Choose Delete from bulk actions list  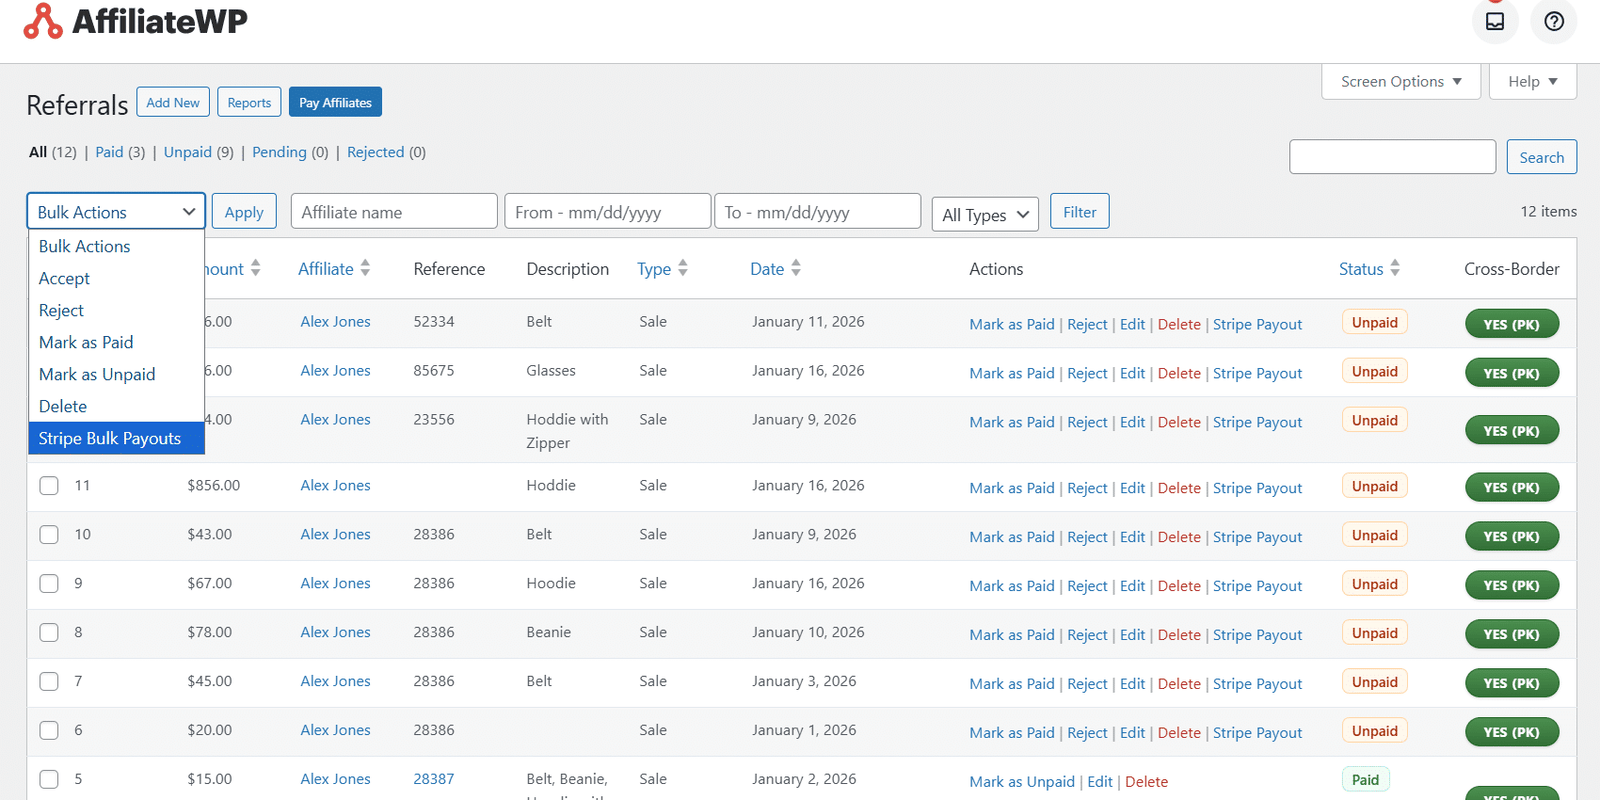tap(116, 406)
